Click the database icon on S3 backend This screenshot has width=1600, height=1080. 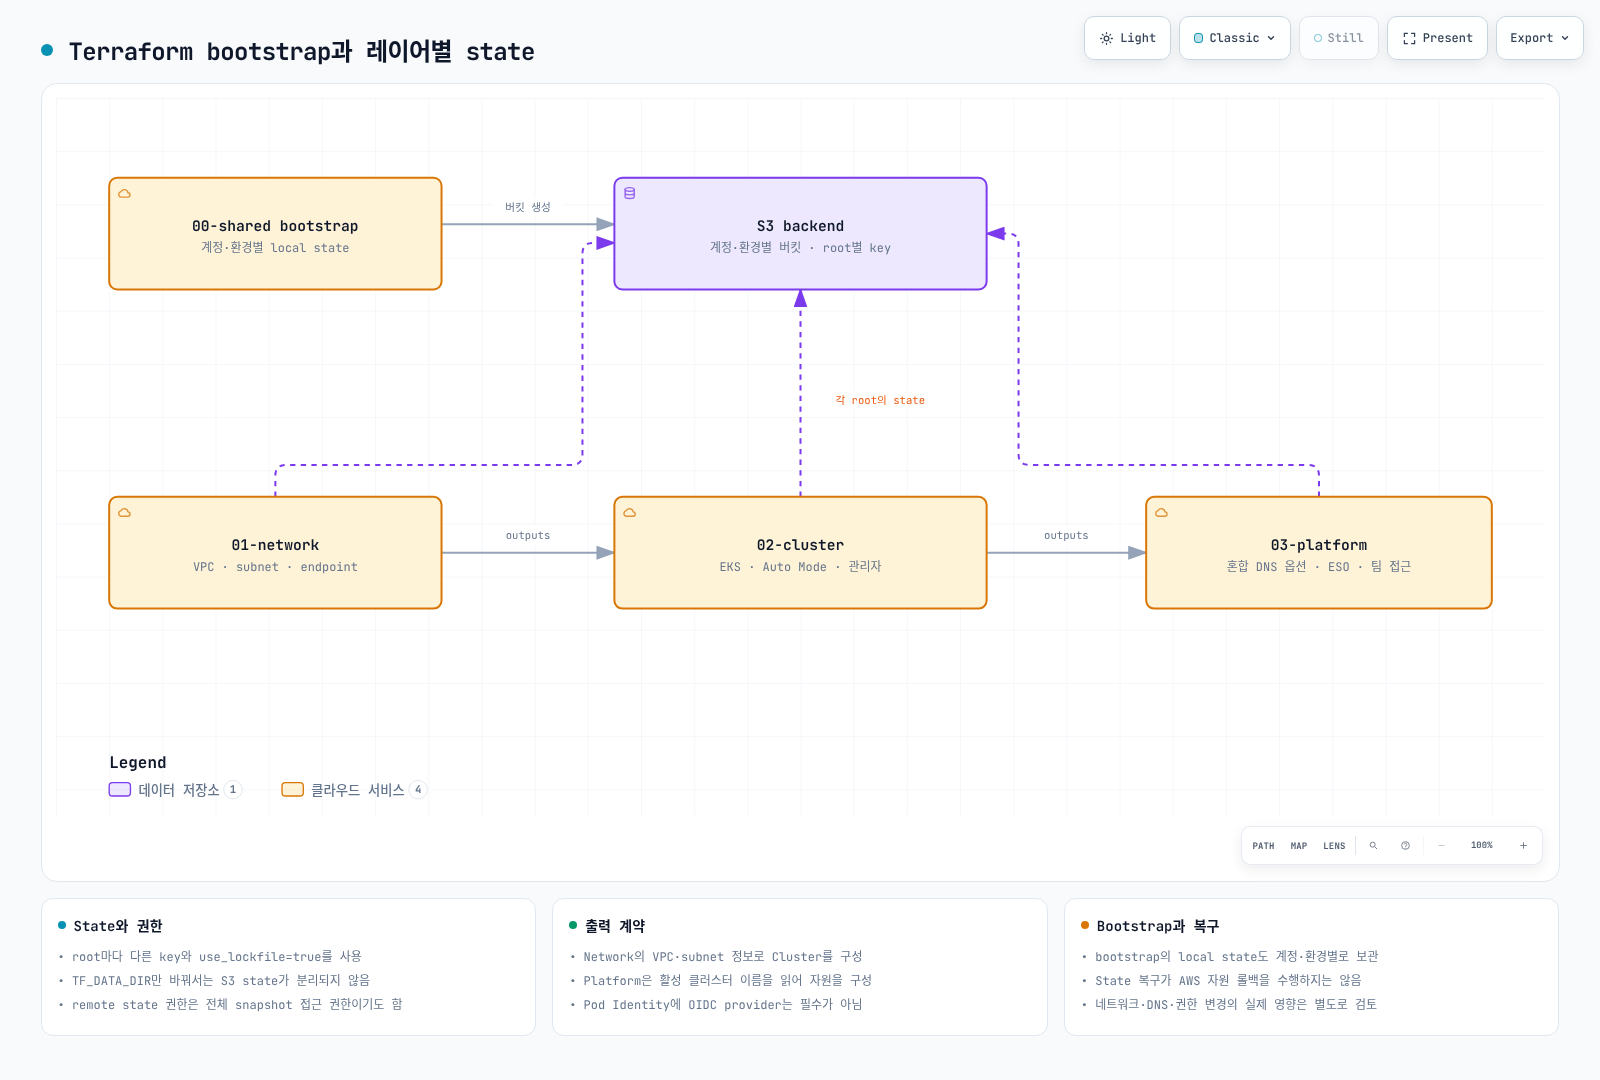630,194
